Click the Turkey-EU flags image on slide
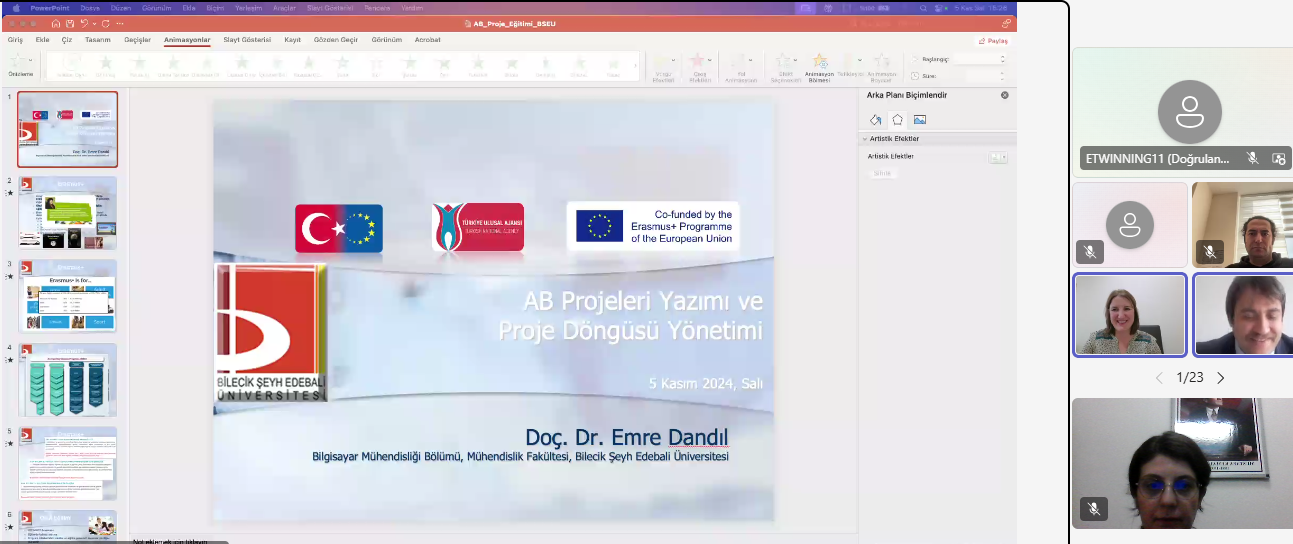Screen dimensions: 1293x544 pos(339,228)
